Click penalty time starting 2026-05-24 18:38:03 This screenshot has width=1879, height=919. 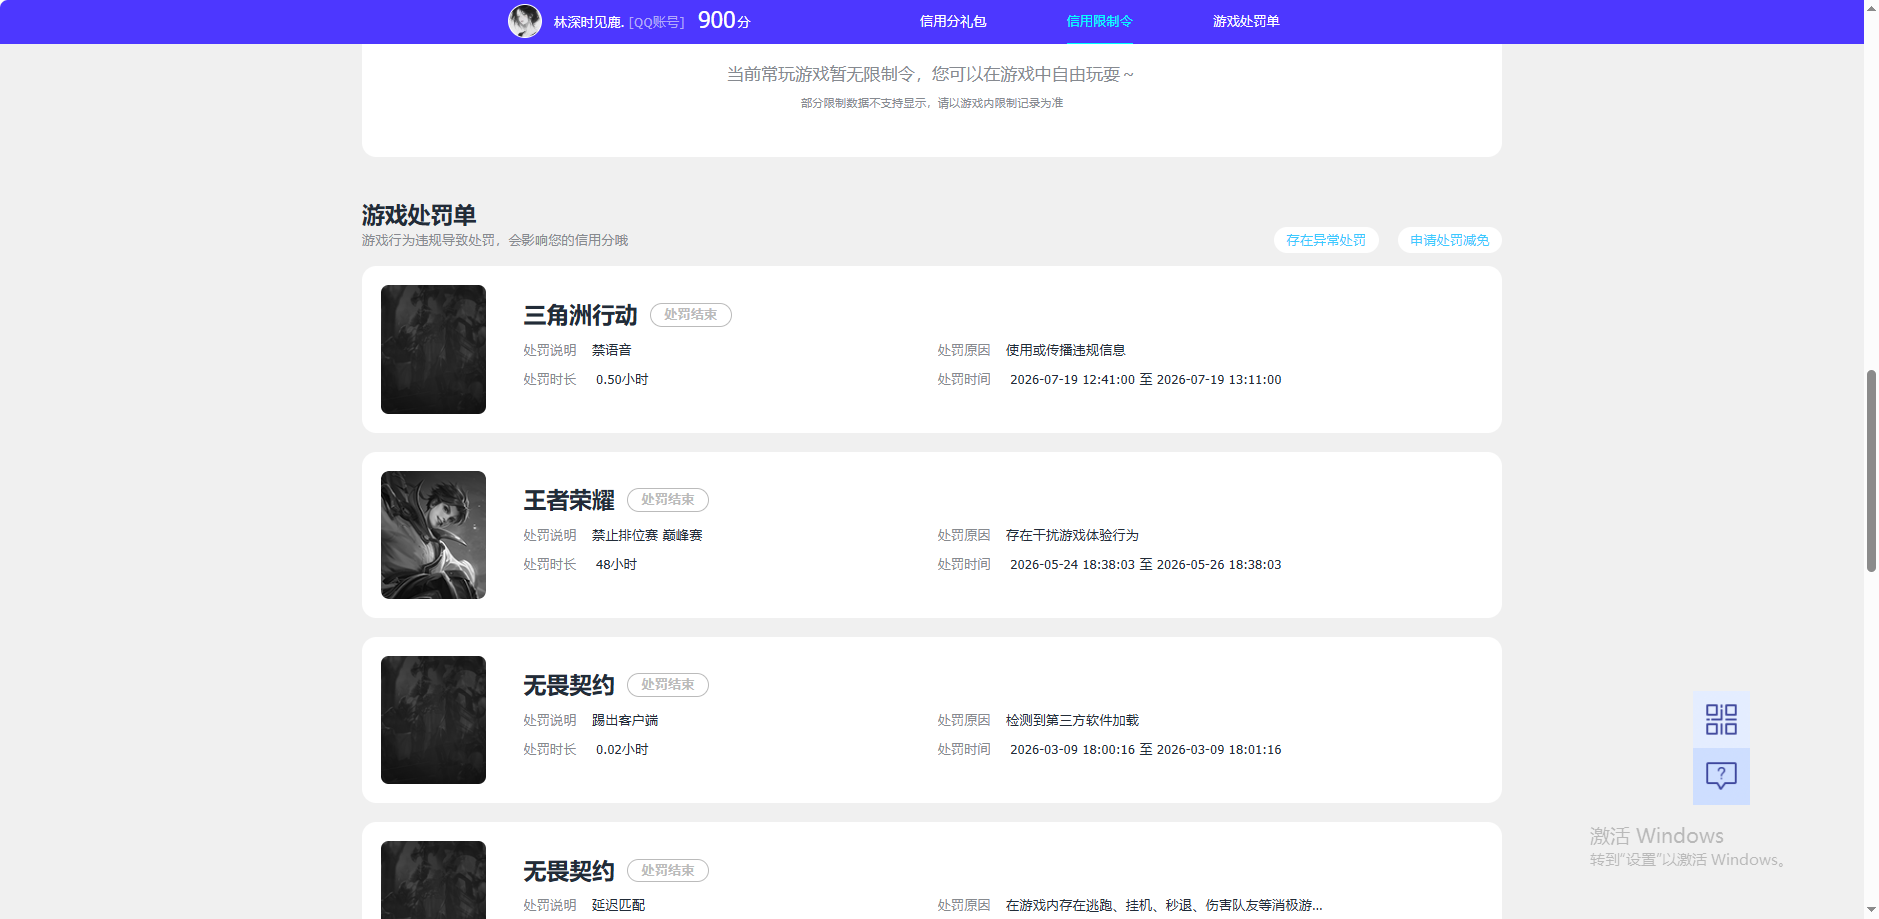(x=1146, y=564)
